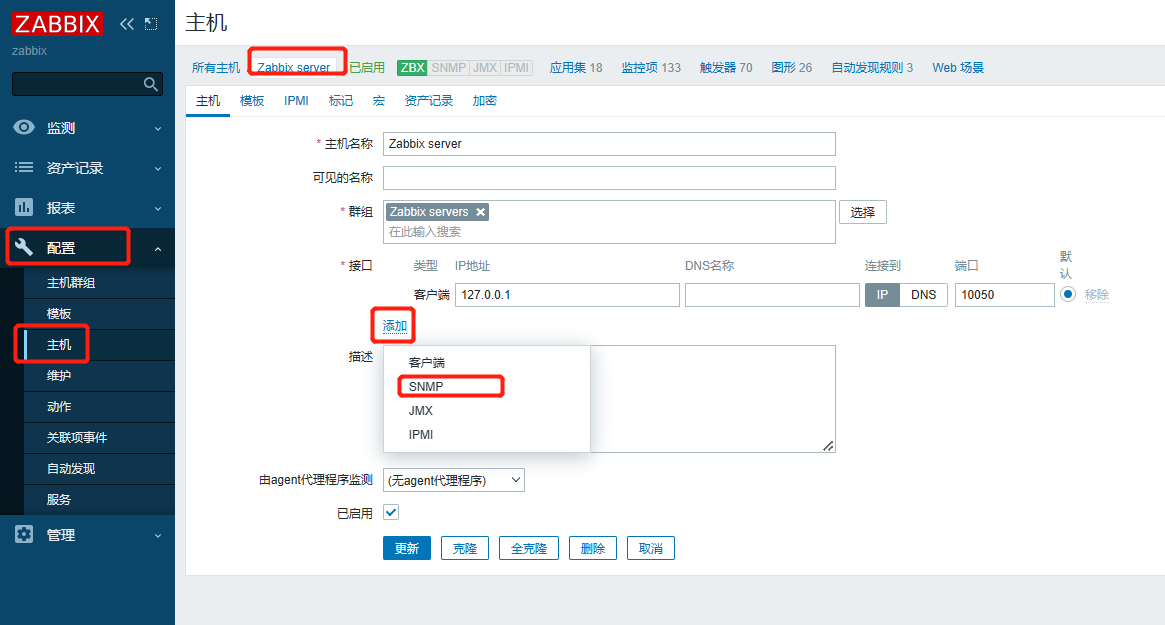Choose 客户端 from interface menu
This screenshot has height=625, width=1165.
tap(487, 363)
